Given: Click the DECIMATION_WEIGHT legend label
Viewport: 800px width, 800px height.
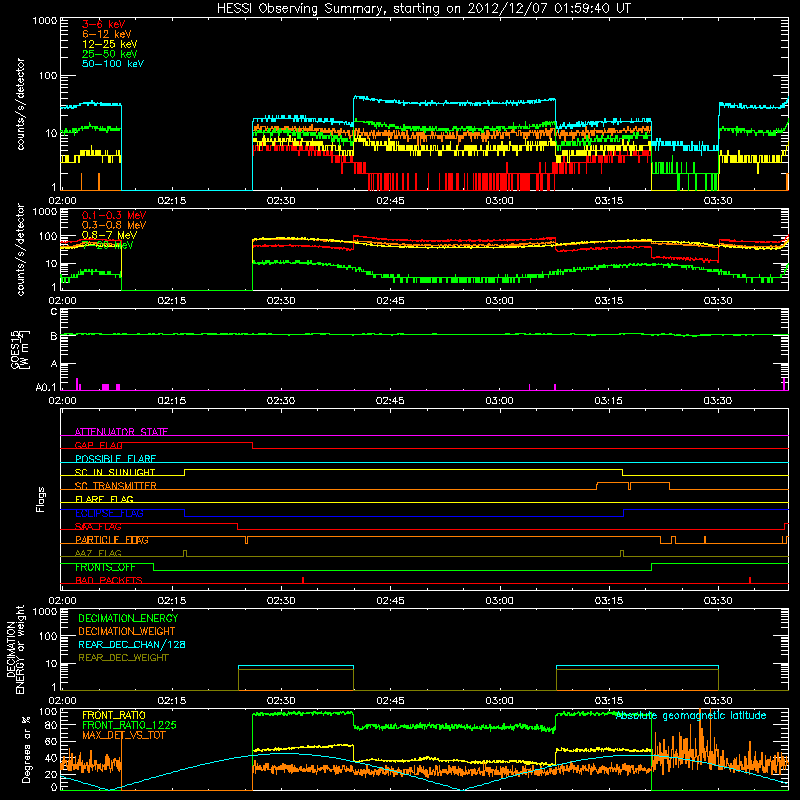Looking at the screenshot, I should click(x=127, y=631).
